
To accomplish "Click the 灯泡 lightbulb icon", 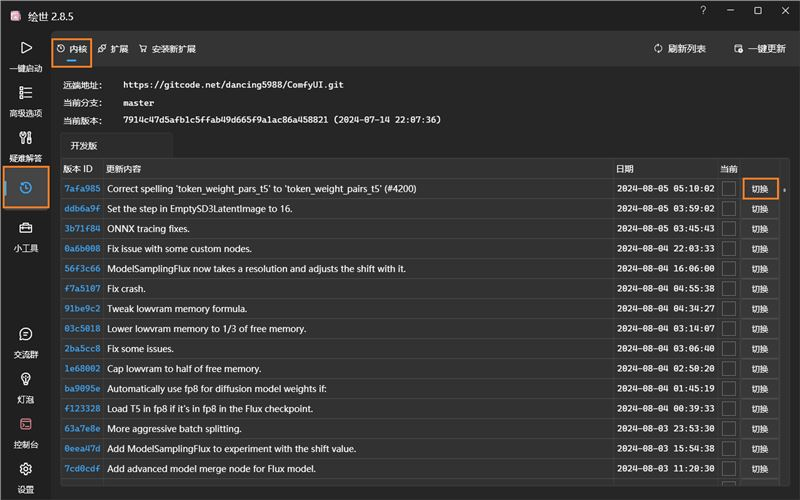I will [x=25, y=379].
